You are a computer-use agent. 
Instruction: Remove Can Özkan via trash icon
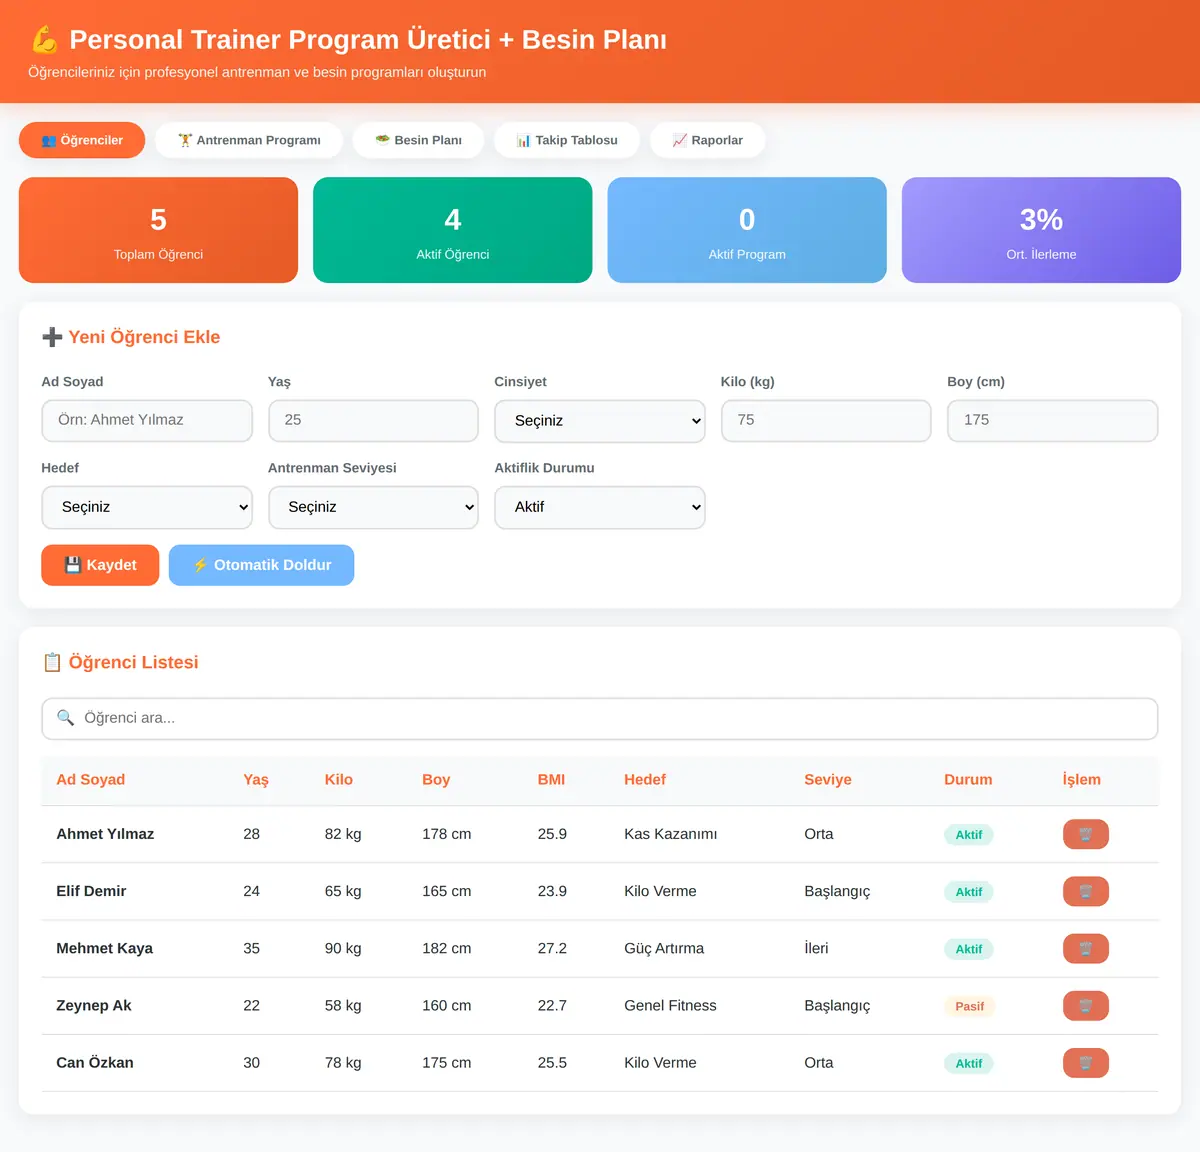click(x=1085, y=1062)
